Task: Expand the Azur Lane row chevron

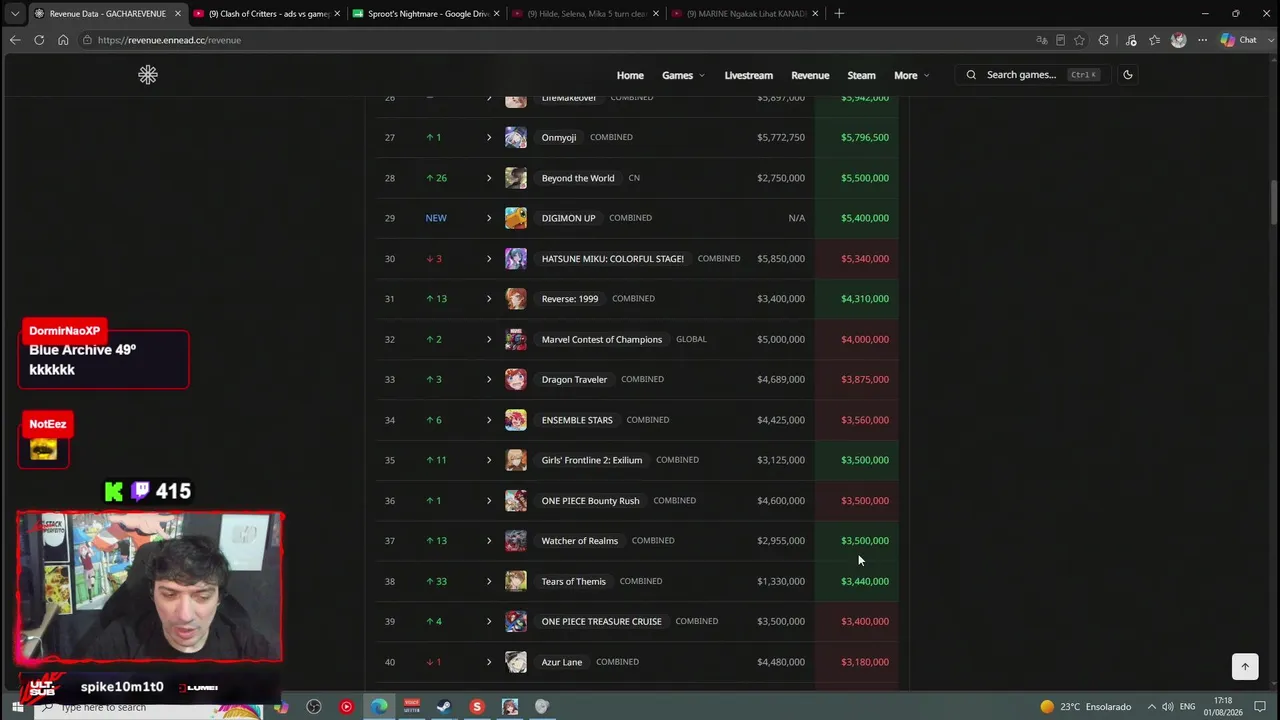Action: tap(489, 662)
